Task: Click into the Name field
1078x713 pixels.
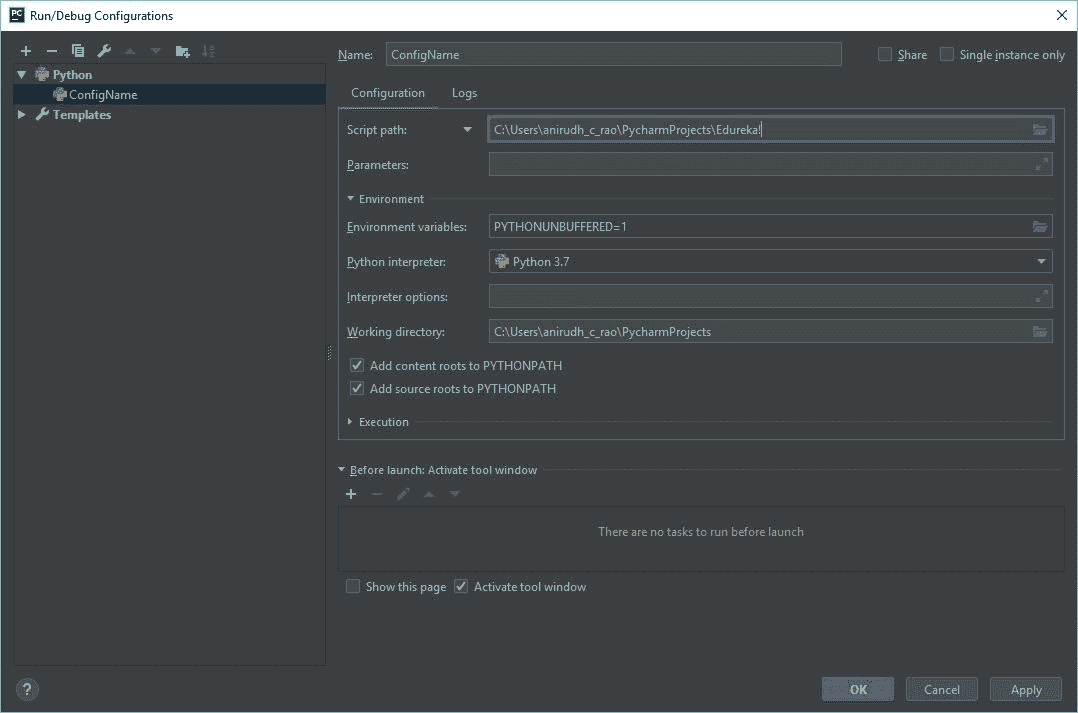Action: tap(613, 54)
